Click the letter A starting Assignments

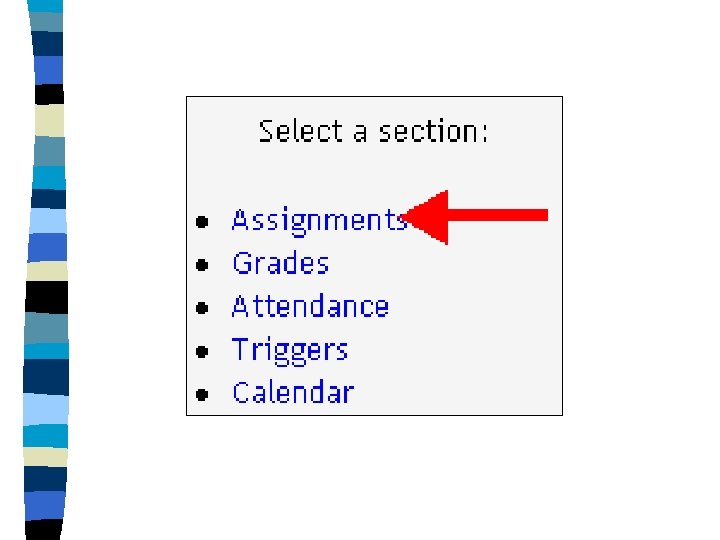click(241, 220)
